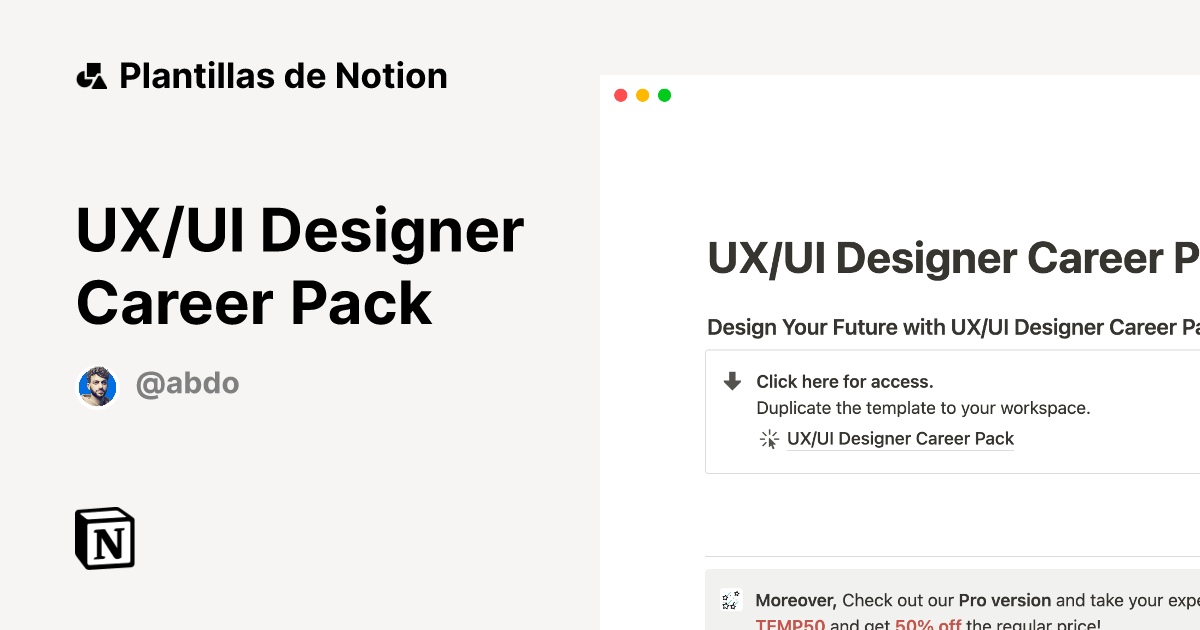Click the downward arrow icon in the access callout
Image resolution: width=1200 pixels, height=630 pixels.
[x=732, y=381]
